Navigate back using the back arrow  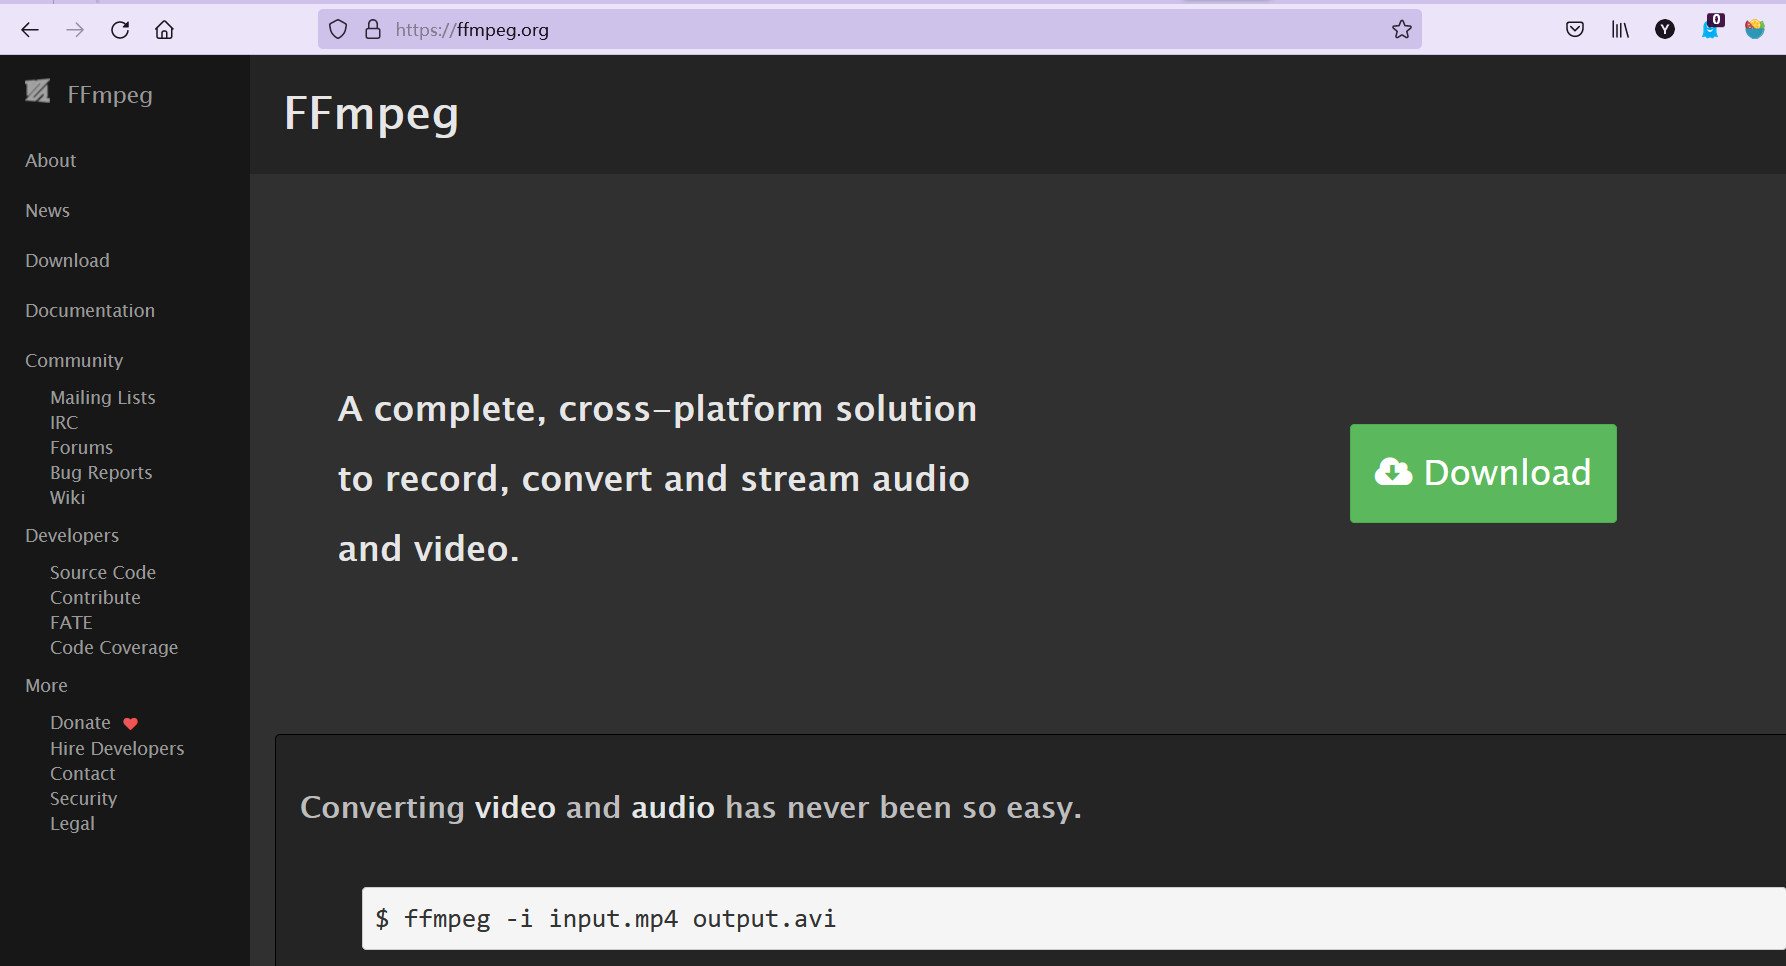30,29
